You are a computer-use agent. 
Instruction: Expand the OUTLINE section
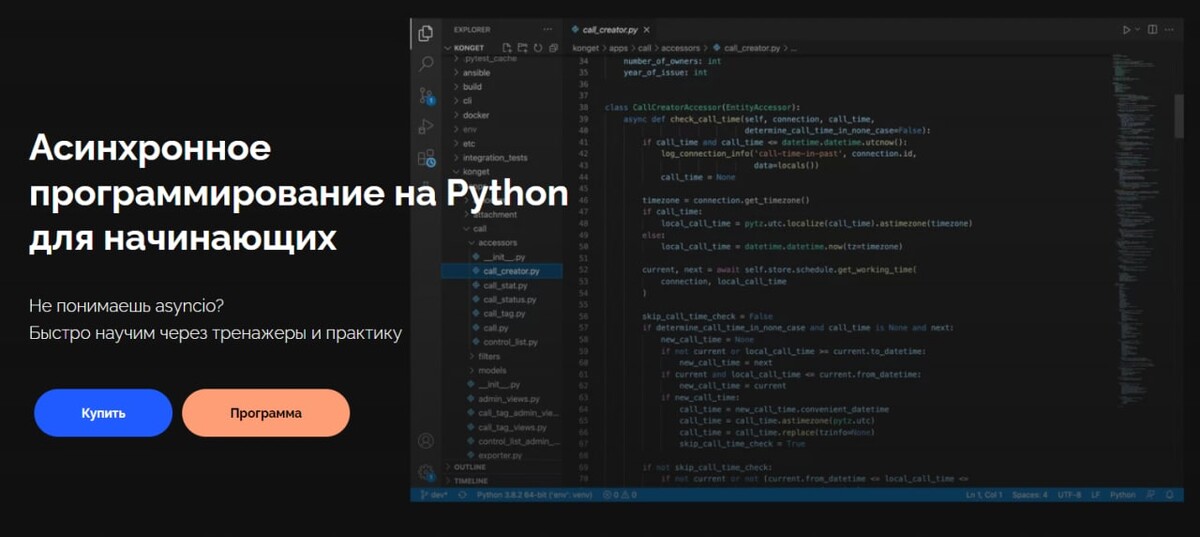[x=469, y=467]
